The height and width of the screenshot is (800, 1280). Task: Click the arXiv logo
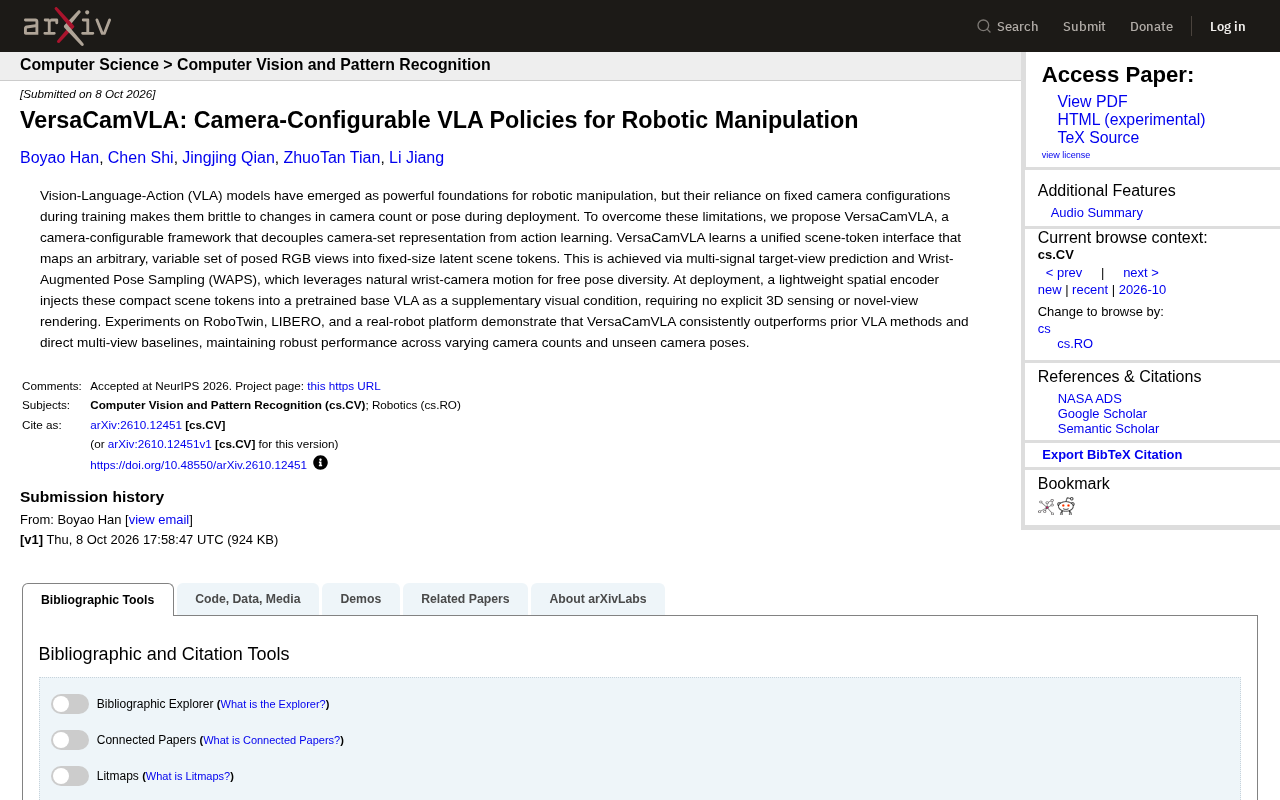coord(67,26)
